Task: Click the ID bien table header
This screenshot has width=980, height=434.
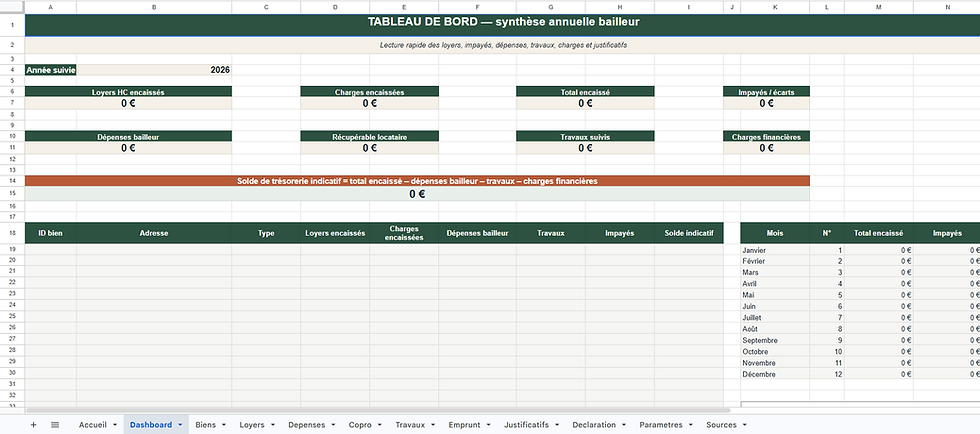Action: click(x=51, y=233)
